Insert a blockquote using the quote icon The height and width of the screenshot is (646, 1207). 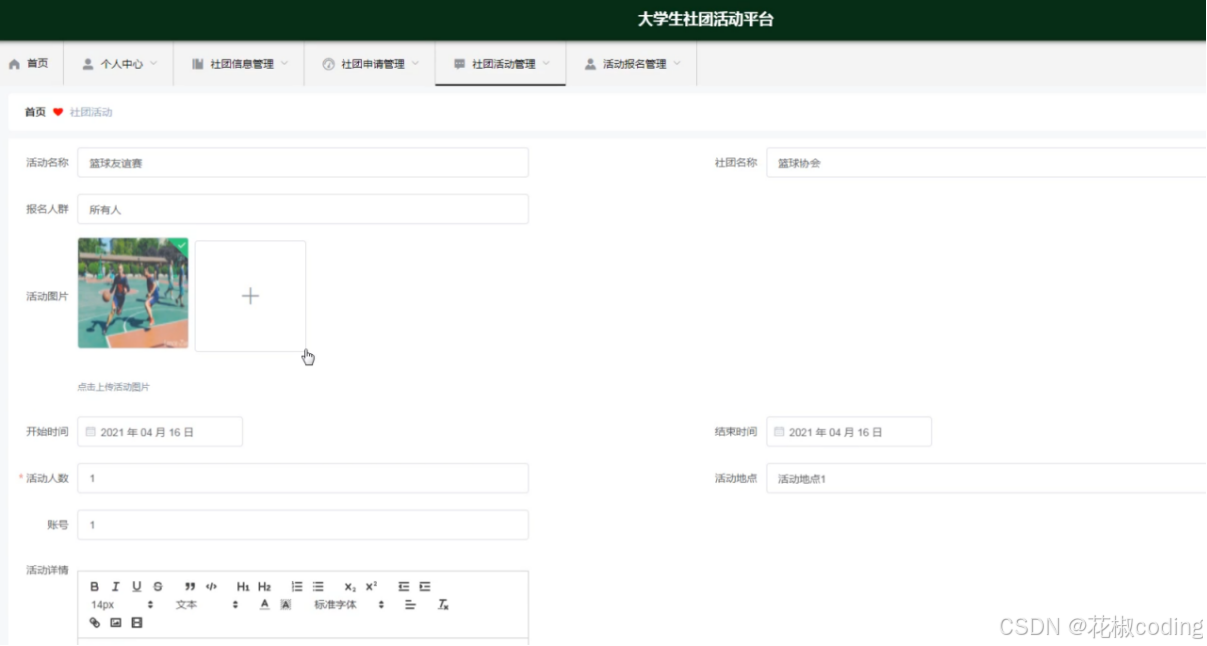(x=188, y=587)
